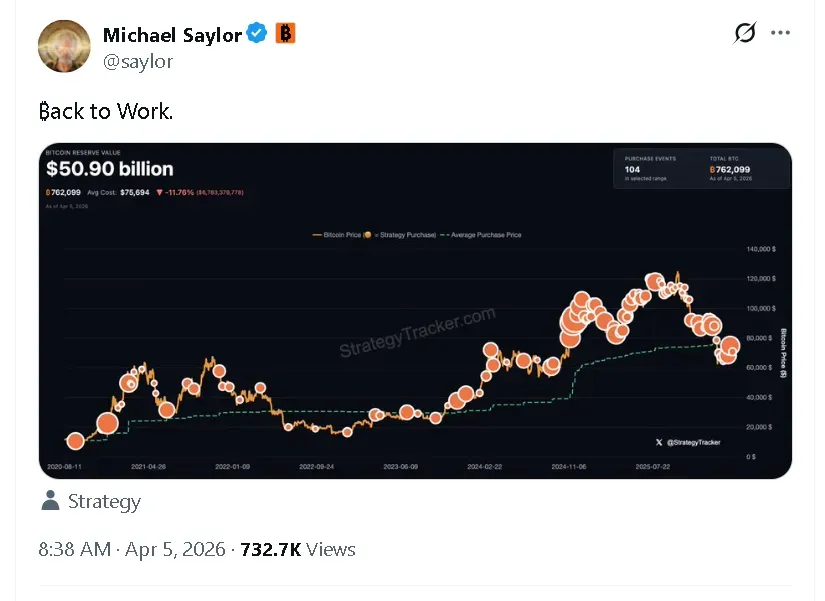Click the Strategy account label

click(x=104, y=500)
